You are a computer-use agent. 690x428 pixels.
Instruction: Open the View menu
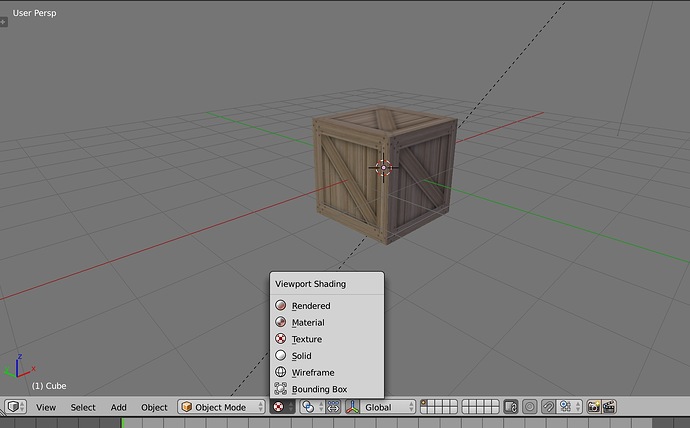[x=46, y=407]
